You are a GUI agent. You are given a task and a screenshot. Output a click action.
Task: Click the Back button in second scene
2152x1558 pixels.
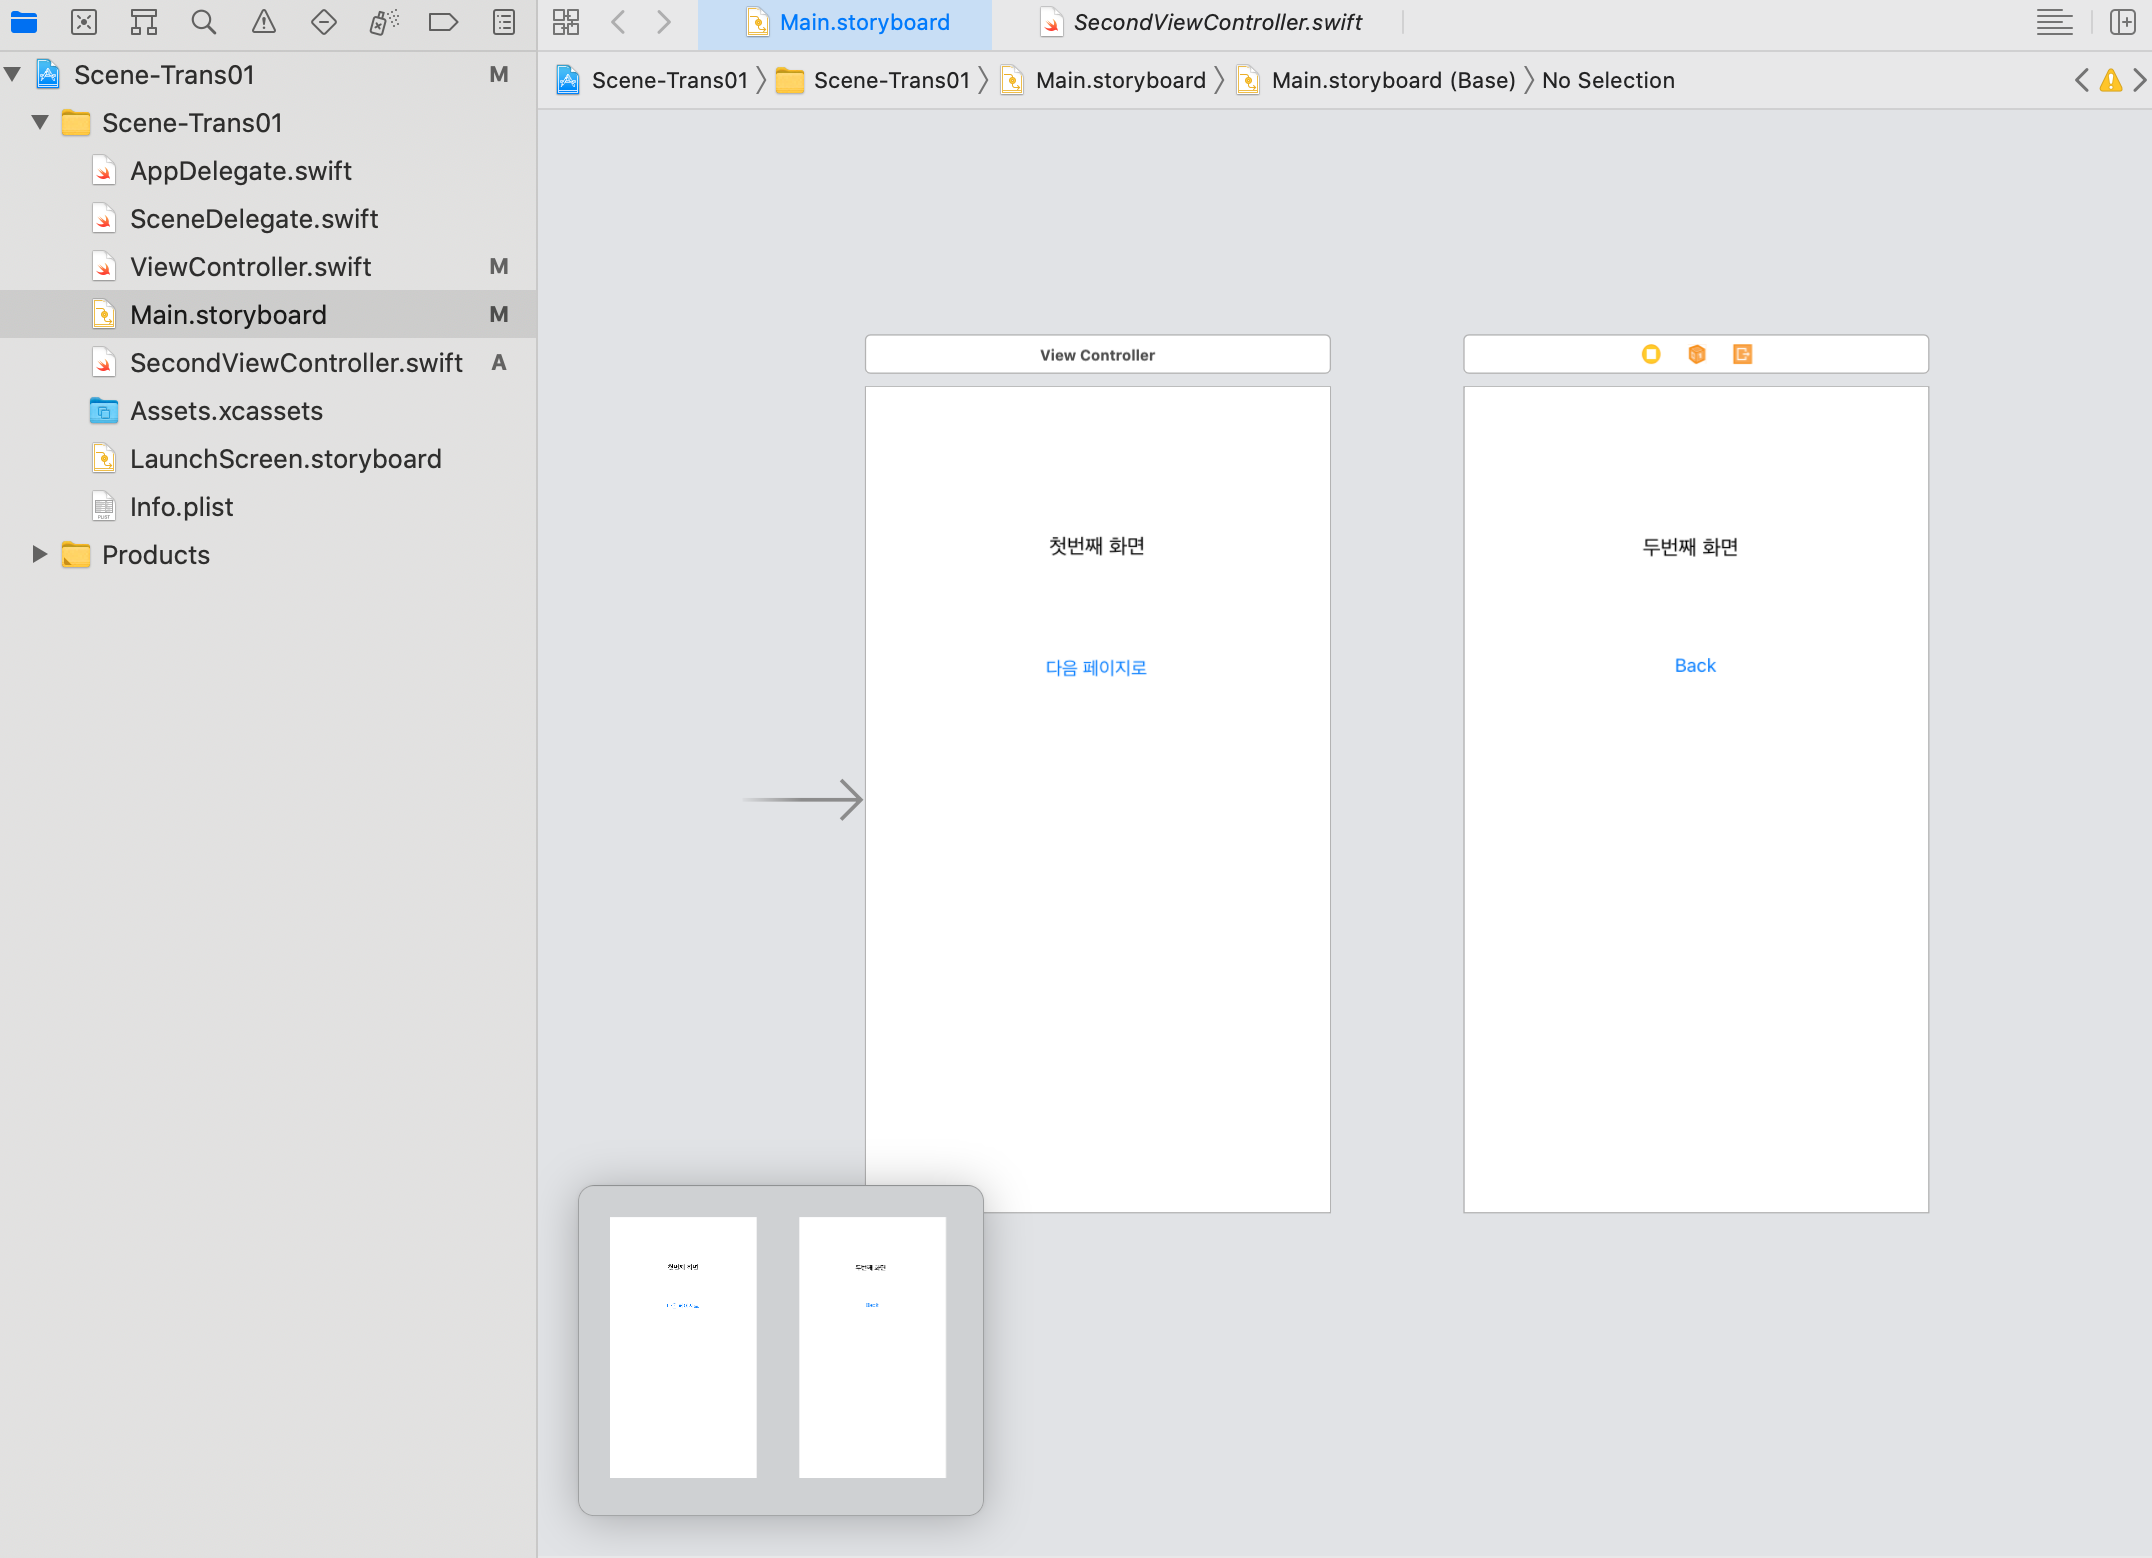tap(1695, 666)
